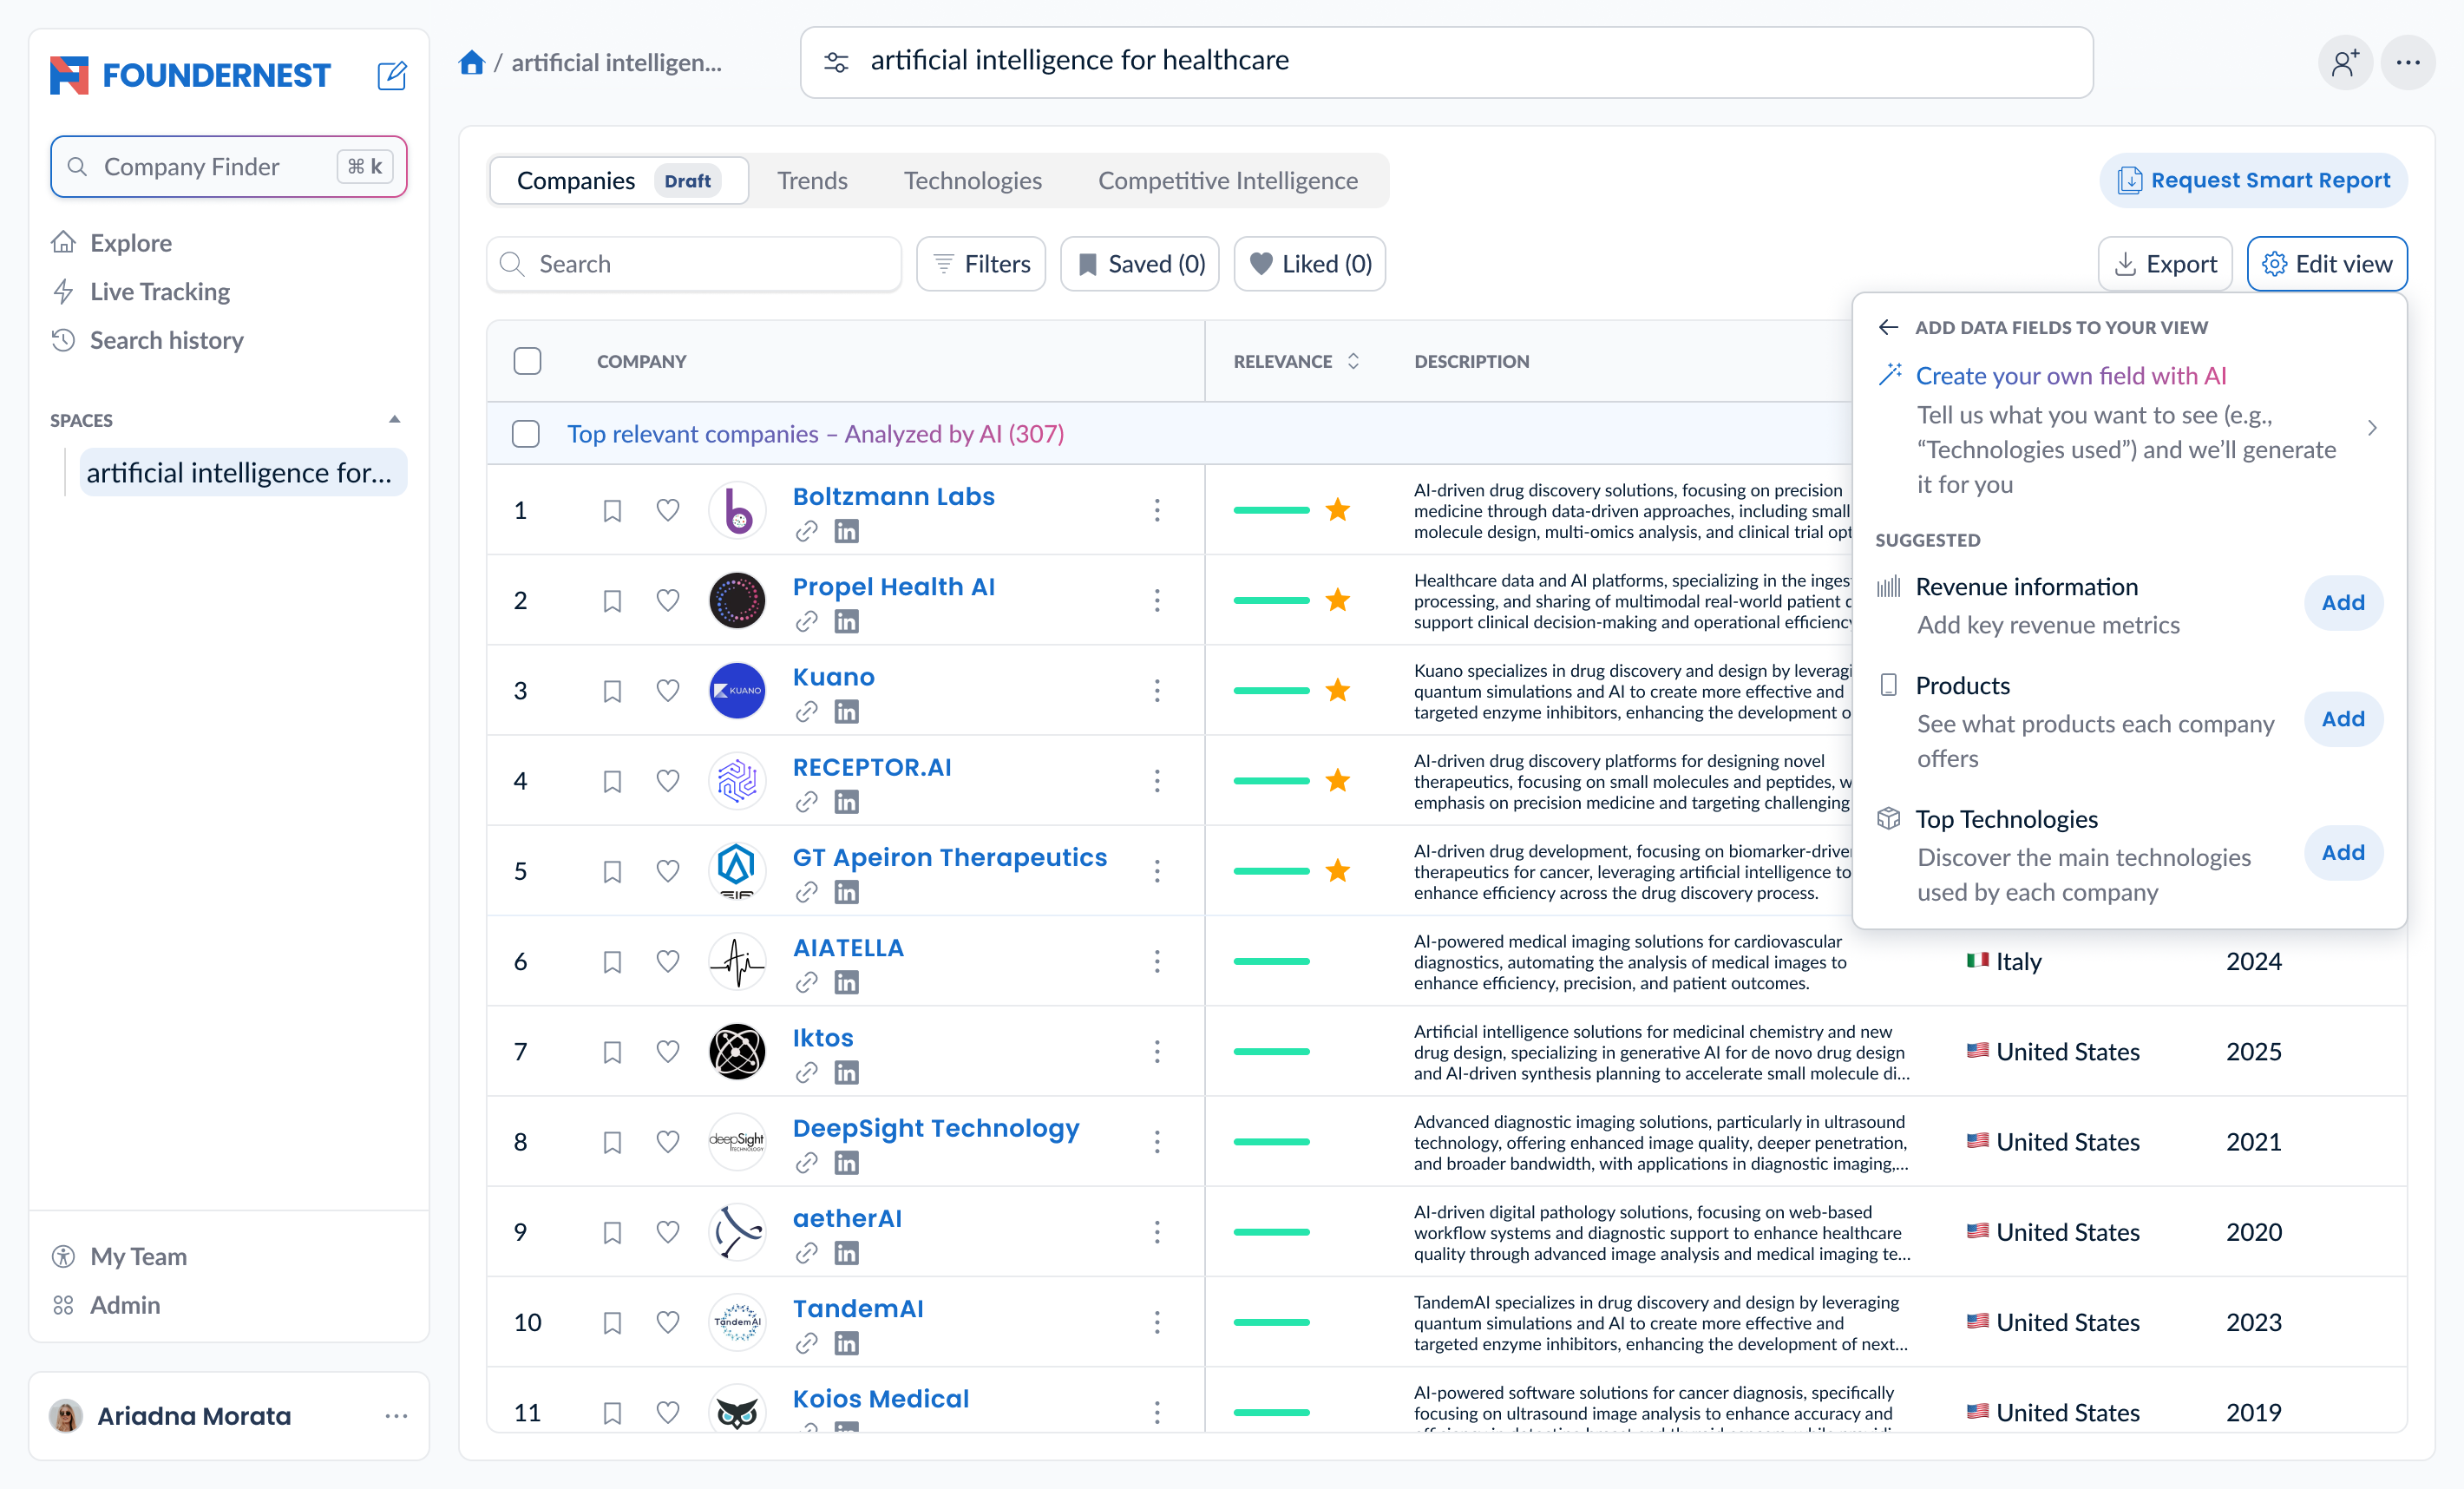Check the Top relevant companies group checkbox

click(525, 434)
